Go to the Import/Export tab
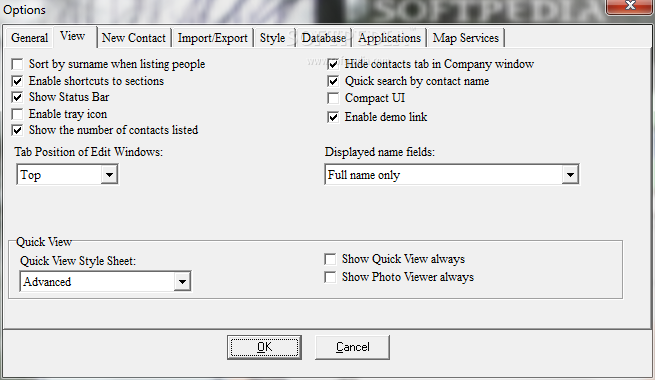This screenshot has width=655, height=380. 213,38
